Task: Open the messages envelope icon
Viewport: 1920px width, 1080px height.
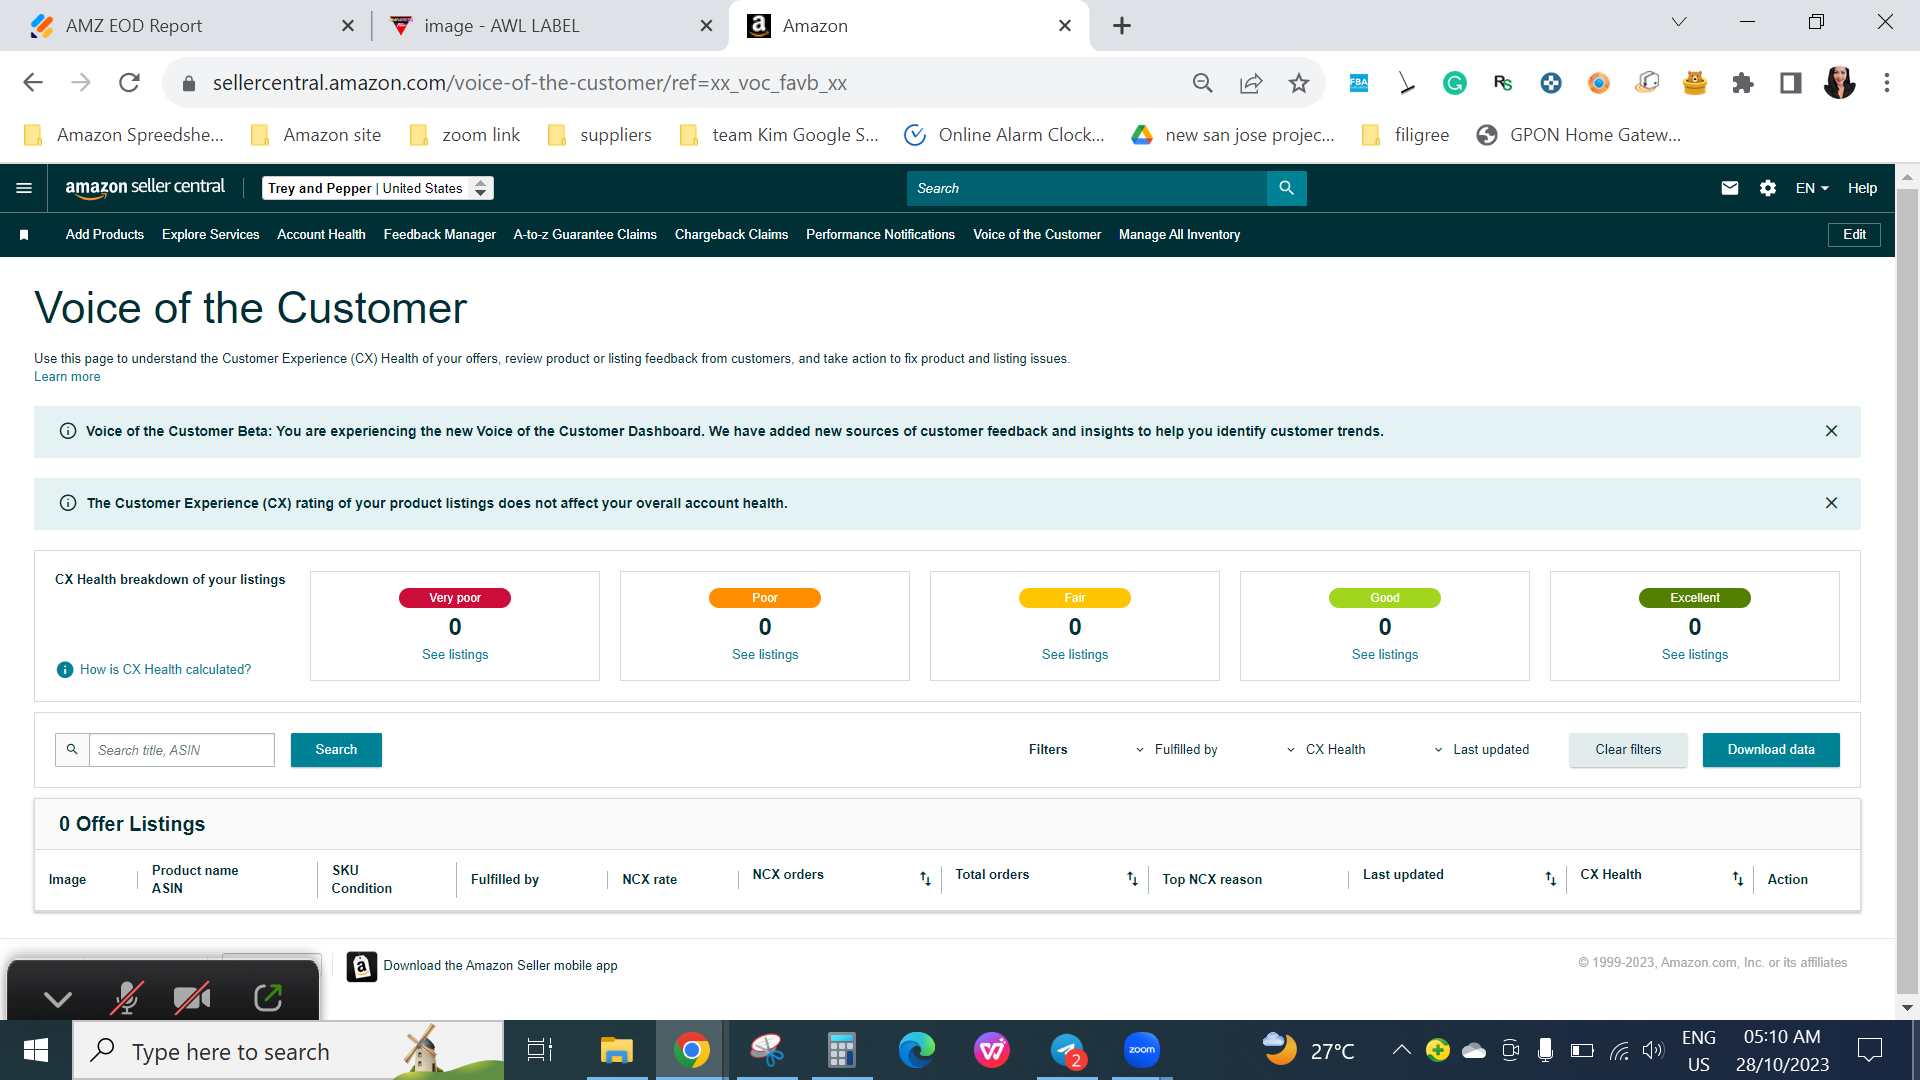Action: [1729, 188]
